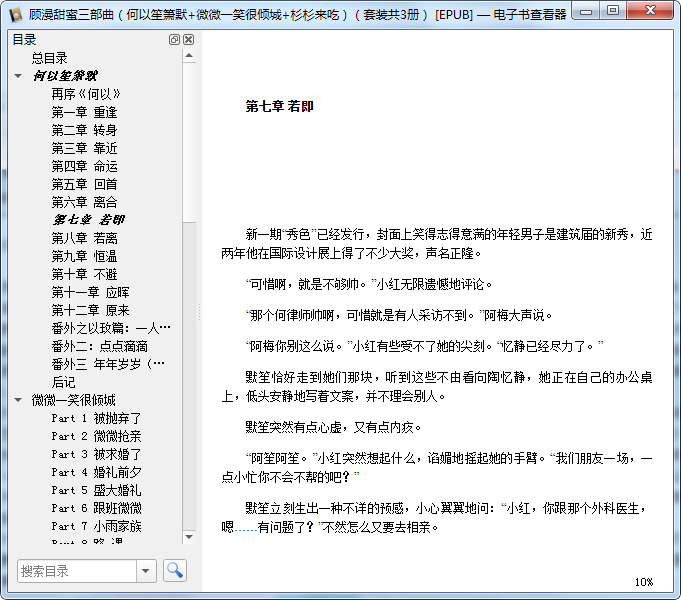Click the search magnifier button

click(x=175, y=570)
